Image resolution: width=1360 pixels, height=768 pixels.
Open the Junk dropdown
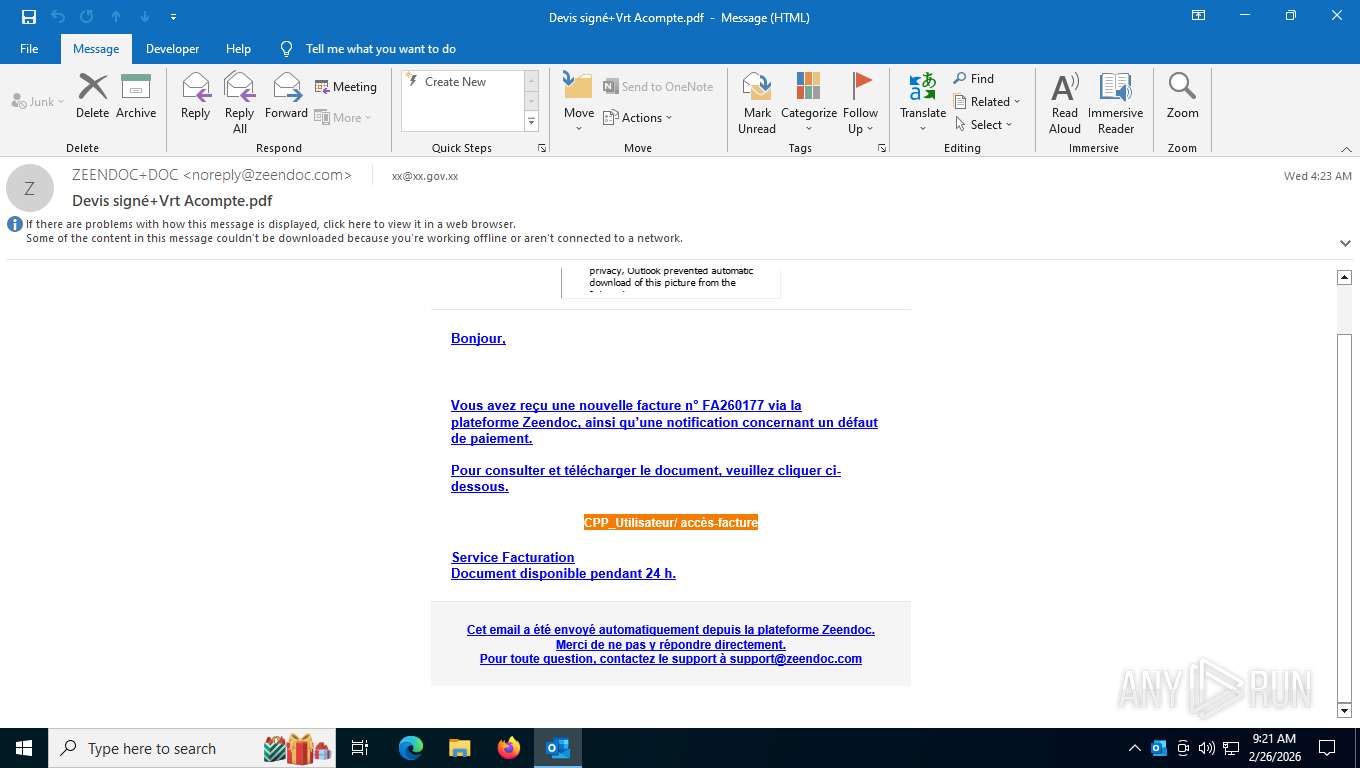pos(38,101)
